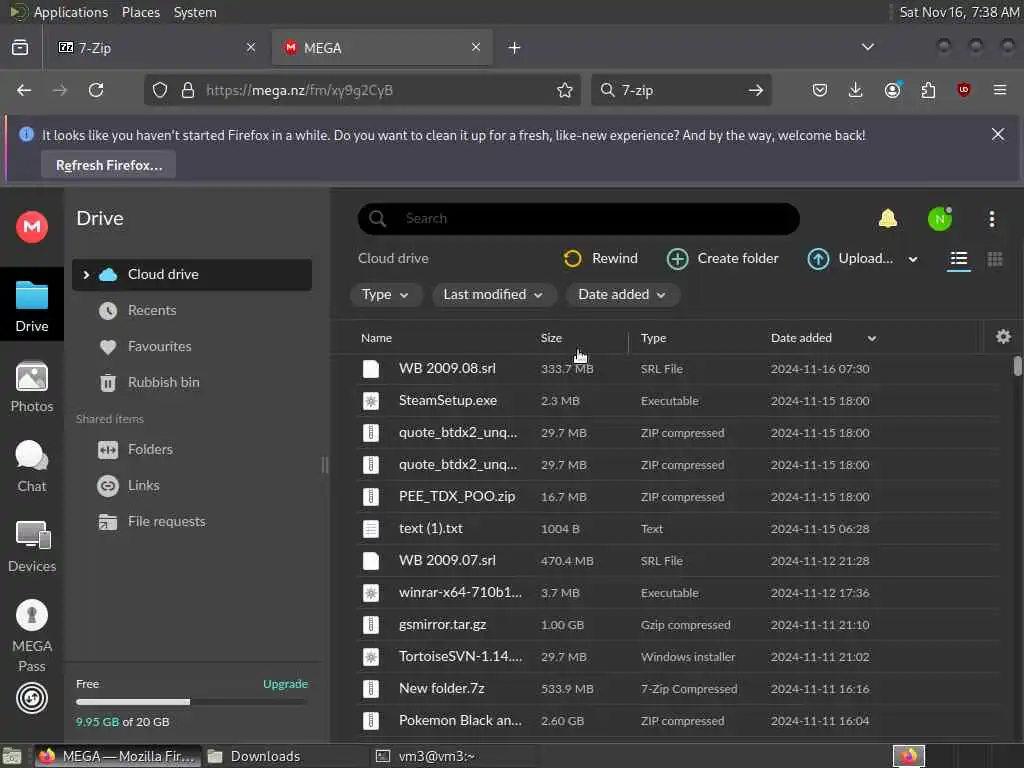Click the transfers sync icon at sidebar bottom
The height and width of the screenshot is (768, 1024).
[x=31, y=698]
